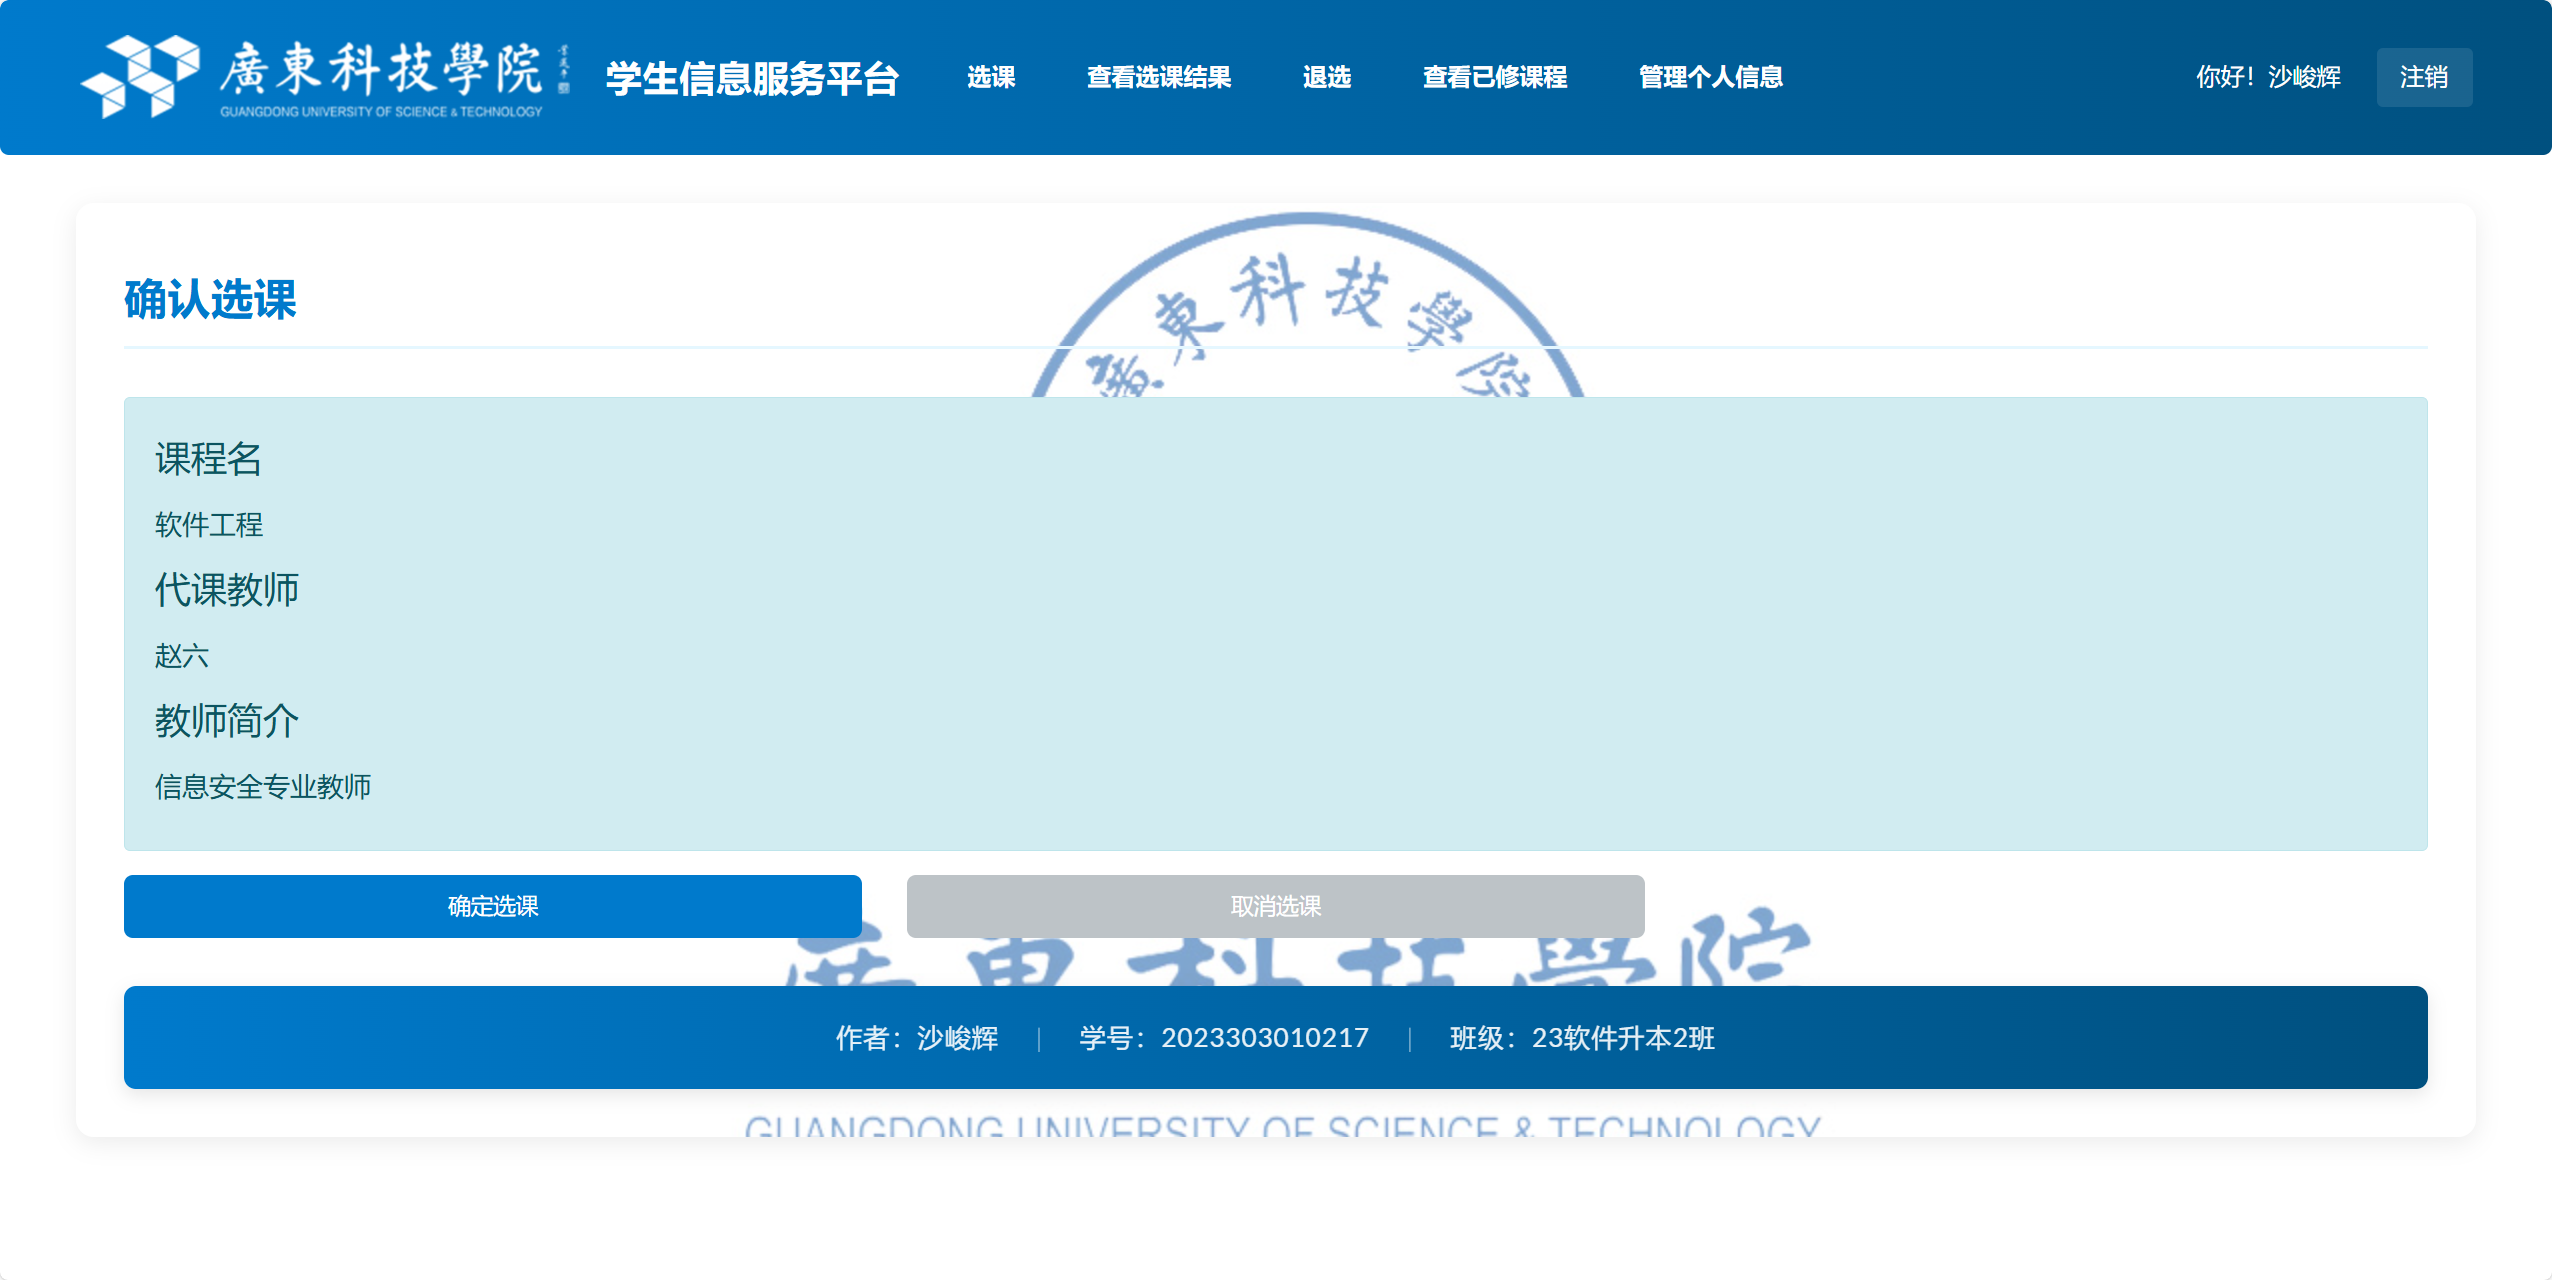Open the 选课 menu item

click(x=990, y=77)
